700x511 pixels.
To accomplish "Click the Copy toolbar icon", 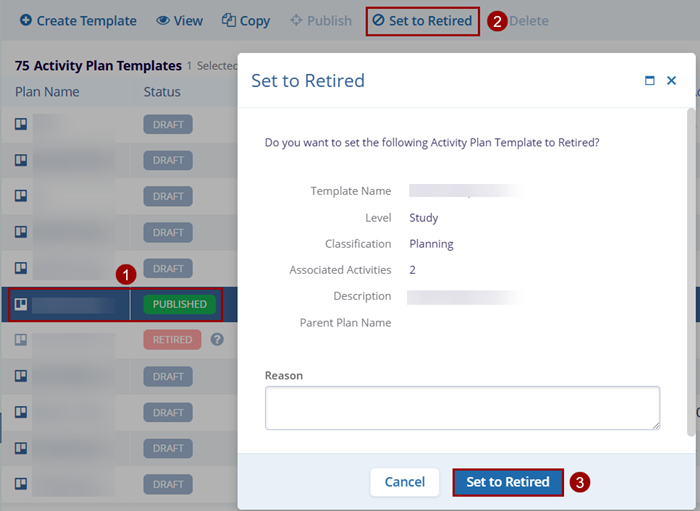I will coord(229,20).
